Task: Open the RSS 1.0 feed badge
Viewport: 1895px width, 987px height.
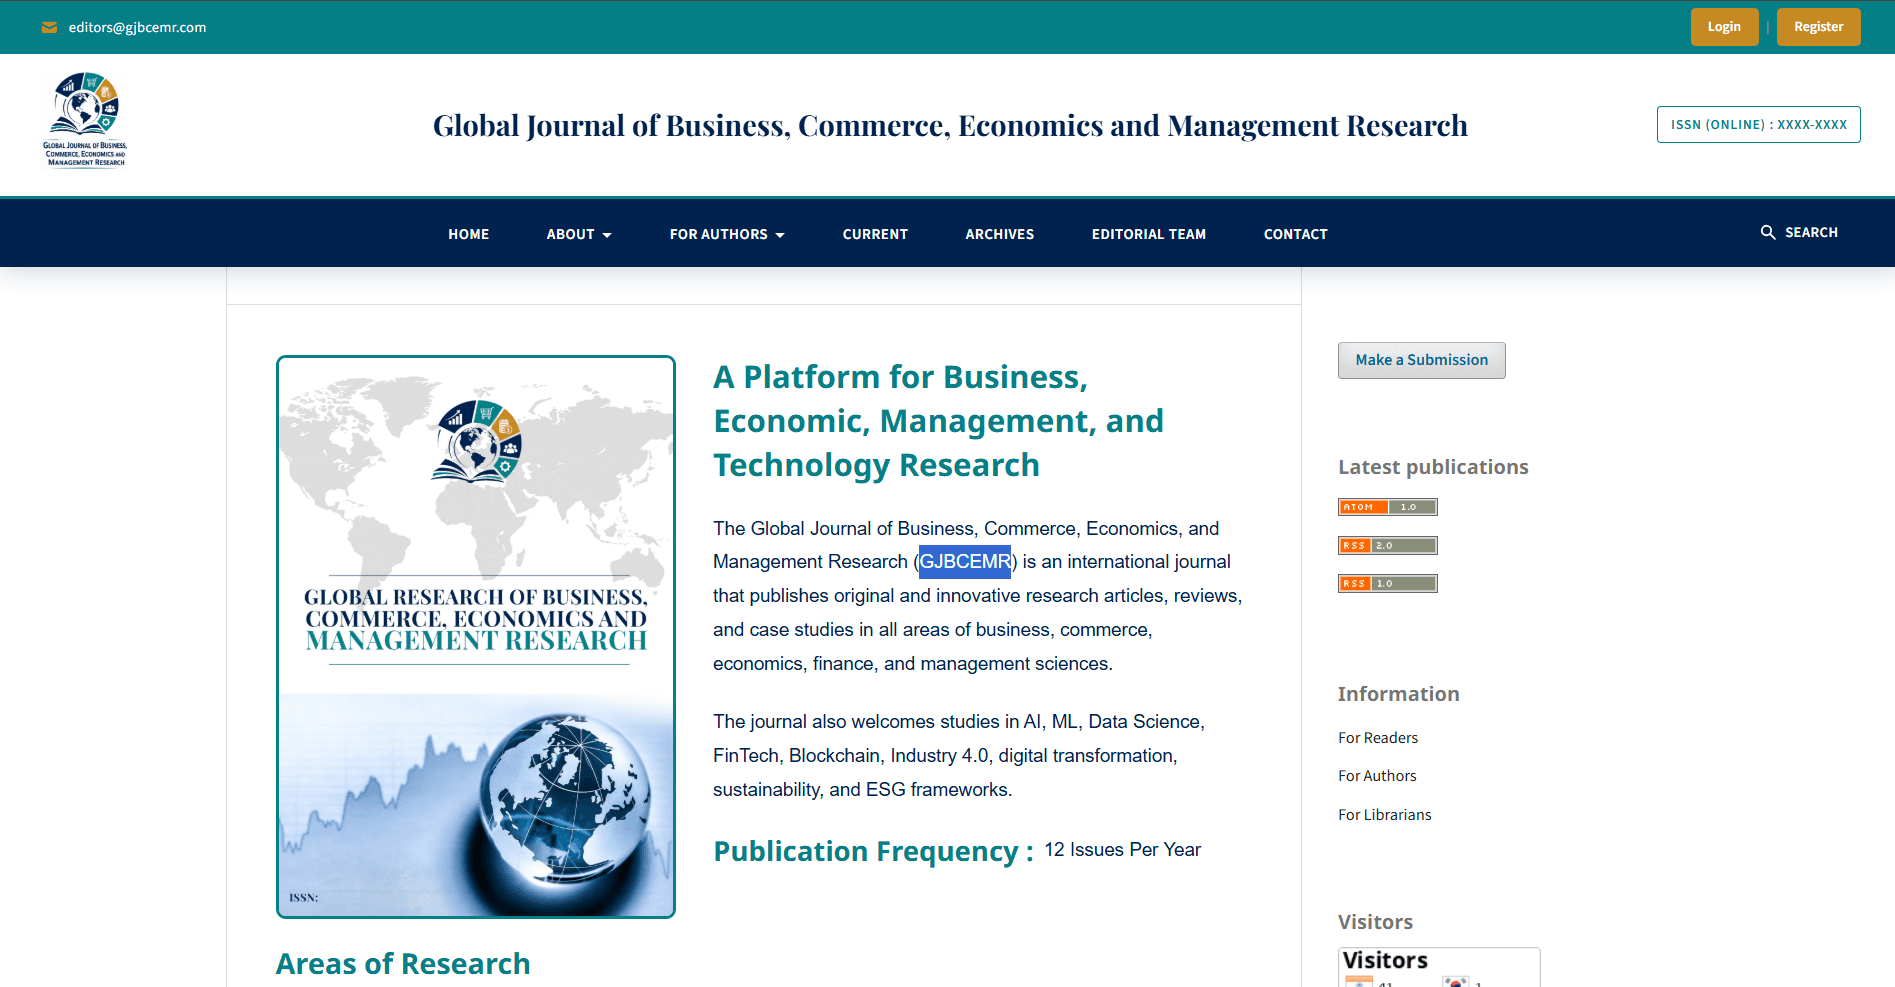Action: (x=1388, y=583)
